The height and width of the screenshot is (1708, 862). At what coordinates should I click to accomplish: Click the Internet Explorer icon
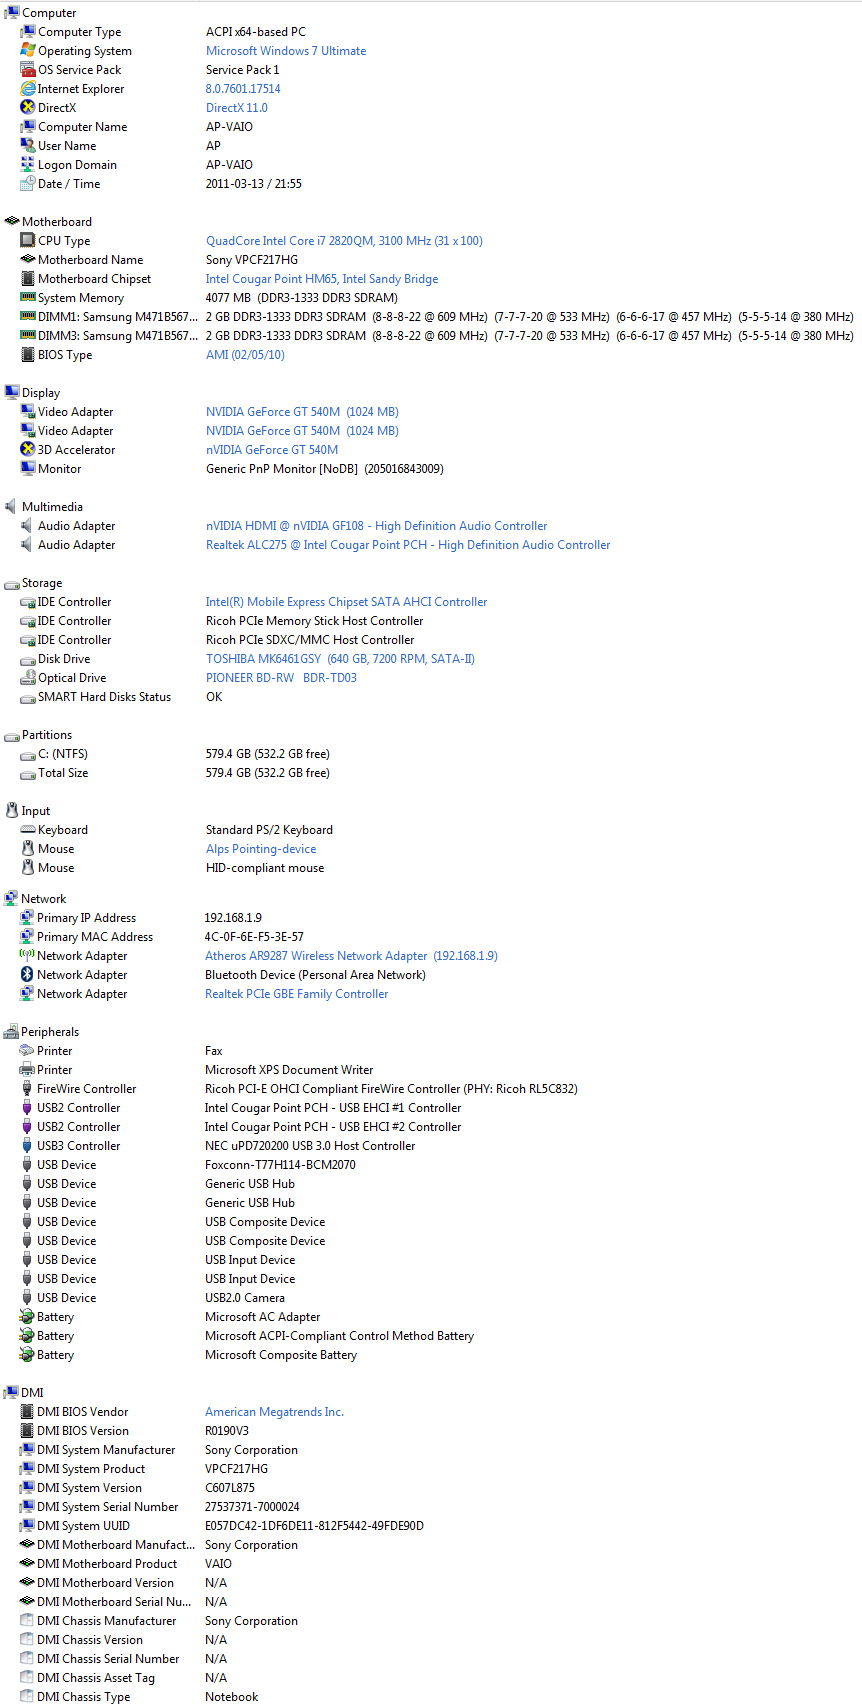click(28, 89)
